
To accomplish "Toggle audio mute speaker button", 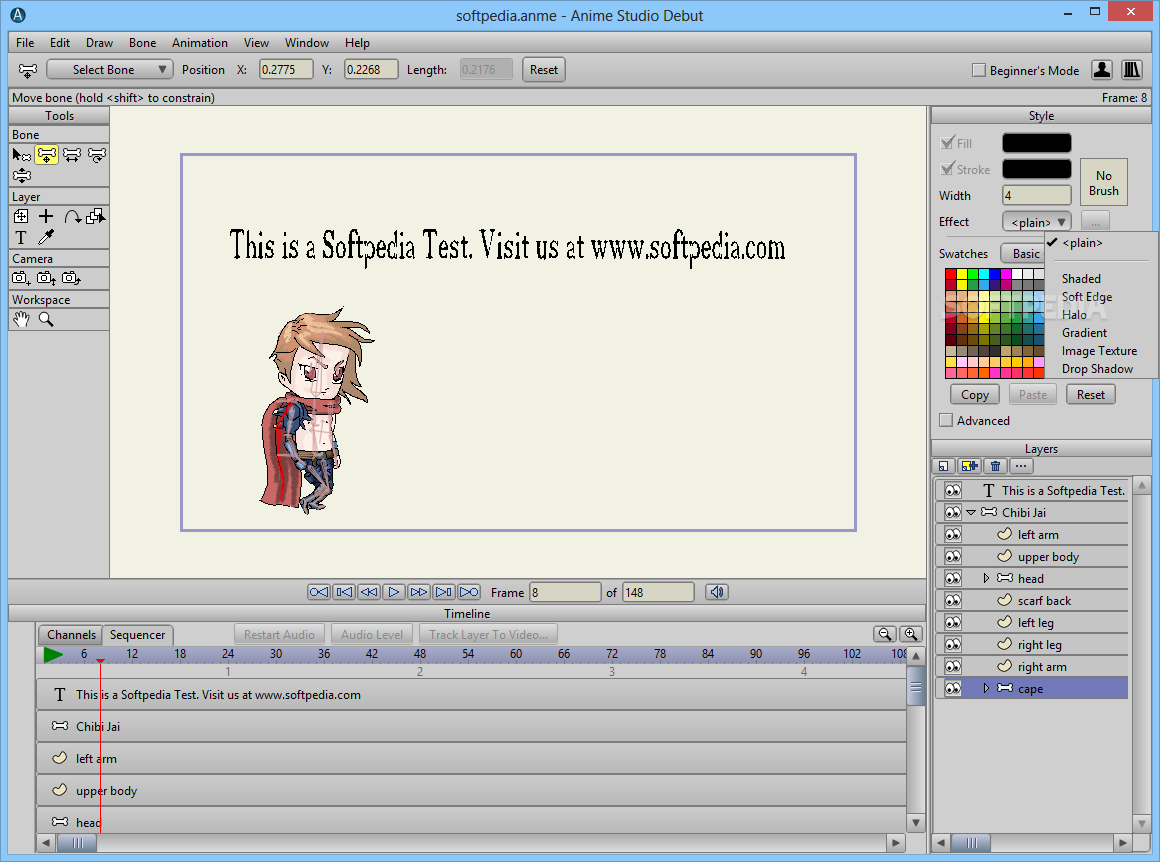I will tap(717, 592).
